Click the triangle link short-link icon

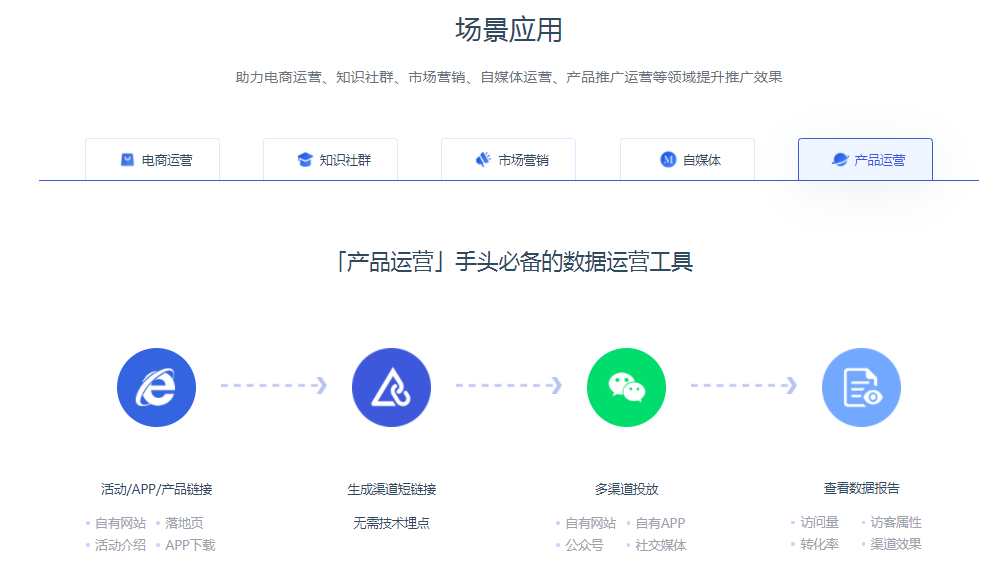point(392,387)
